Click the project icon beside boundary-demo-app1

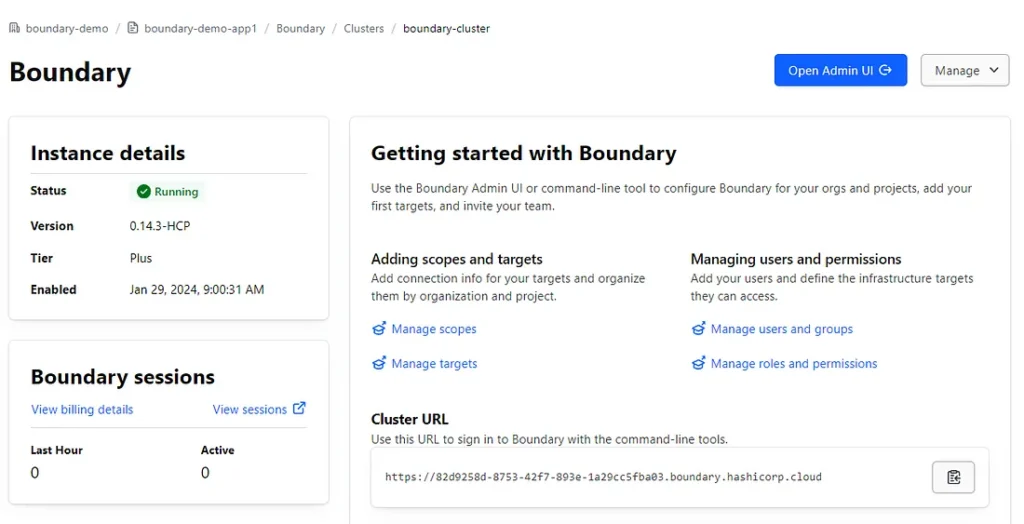coord(133,28)
